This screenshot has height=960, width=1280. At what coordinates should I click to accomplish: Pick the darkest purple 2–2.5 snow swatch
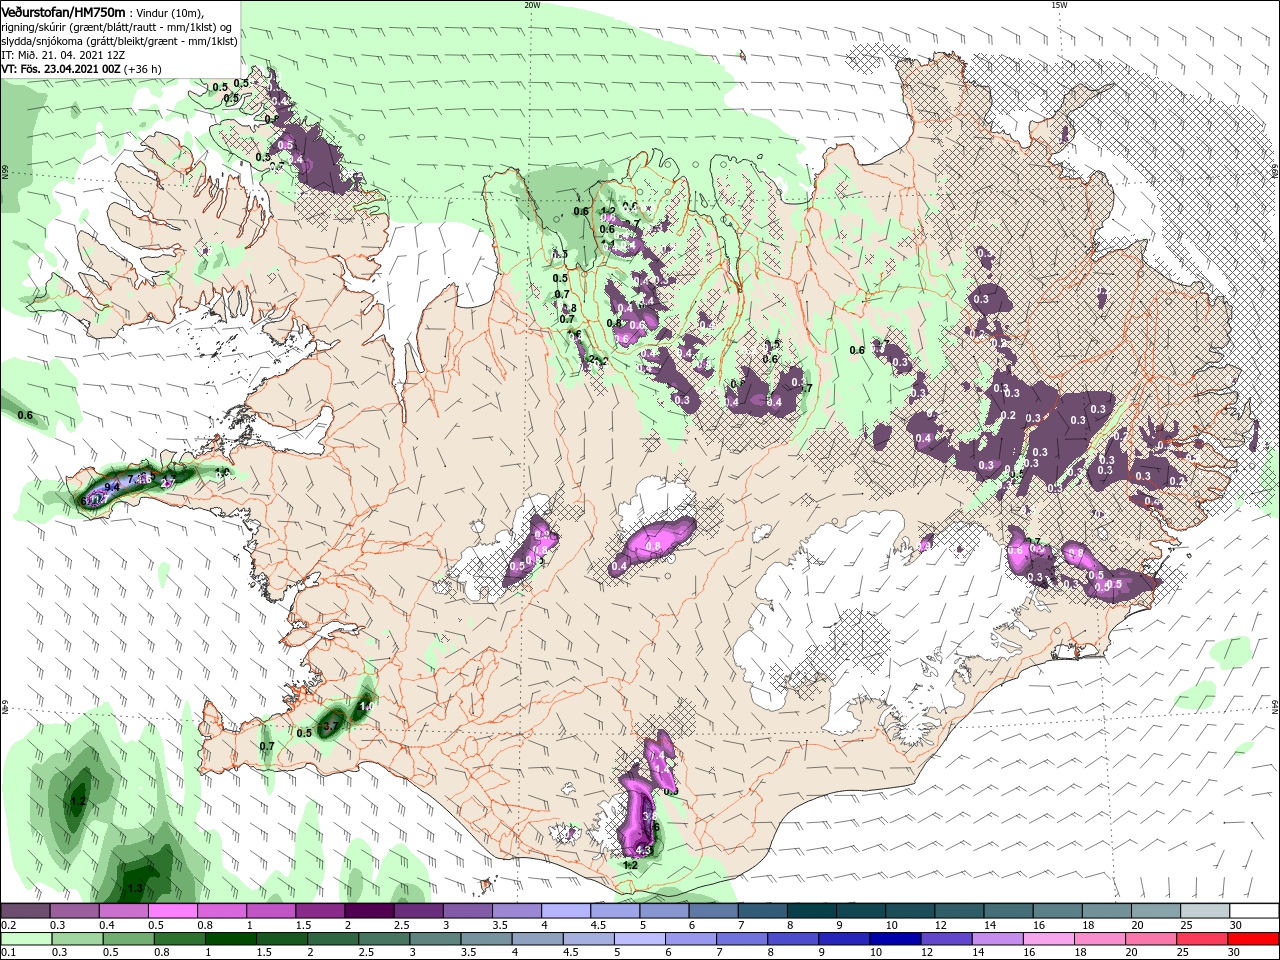pos(368,911)
